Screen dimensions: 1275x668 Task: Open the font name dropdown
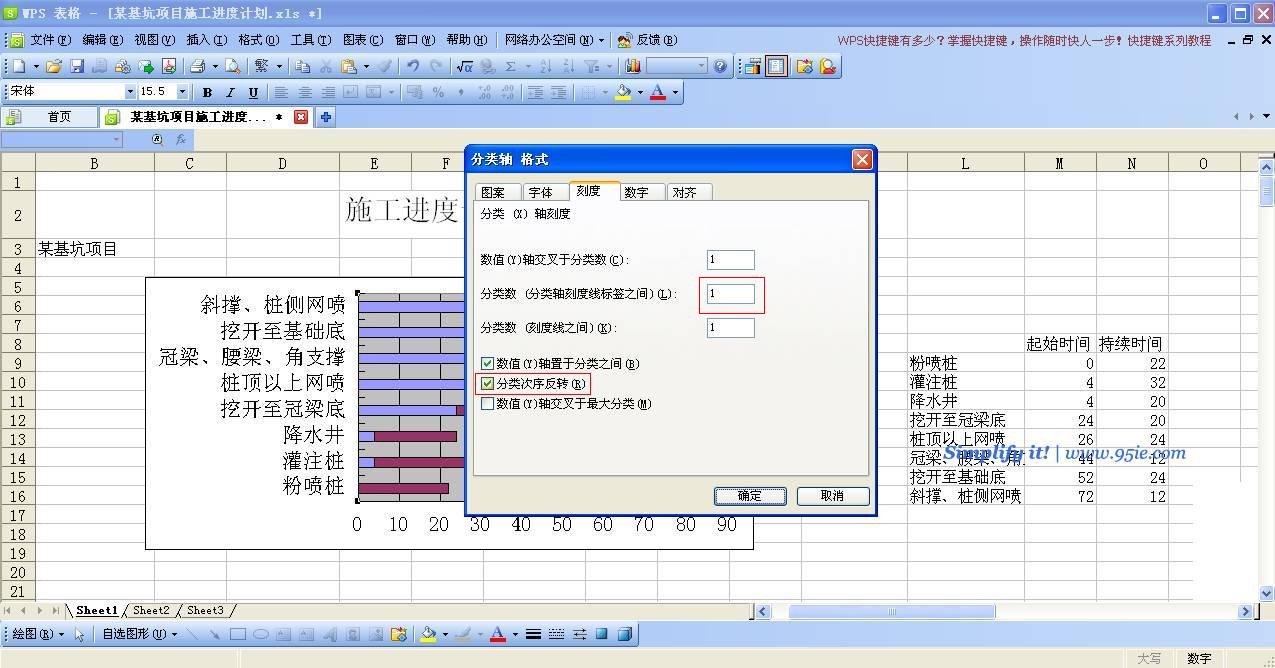coord(130,92)
